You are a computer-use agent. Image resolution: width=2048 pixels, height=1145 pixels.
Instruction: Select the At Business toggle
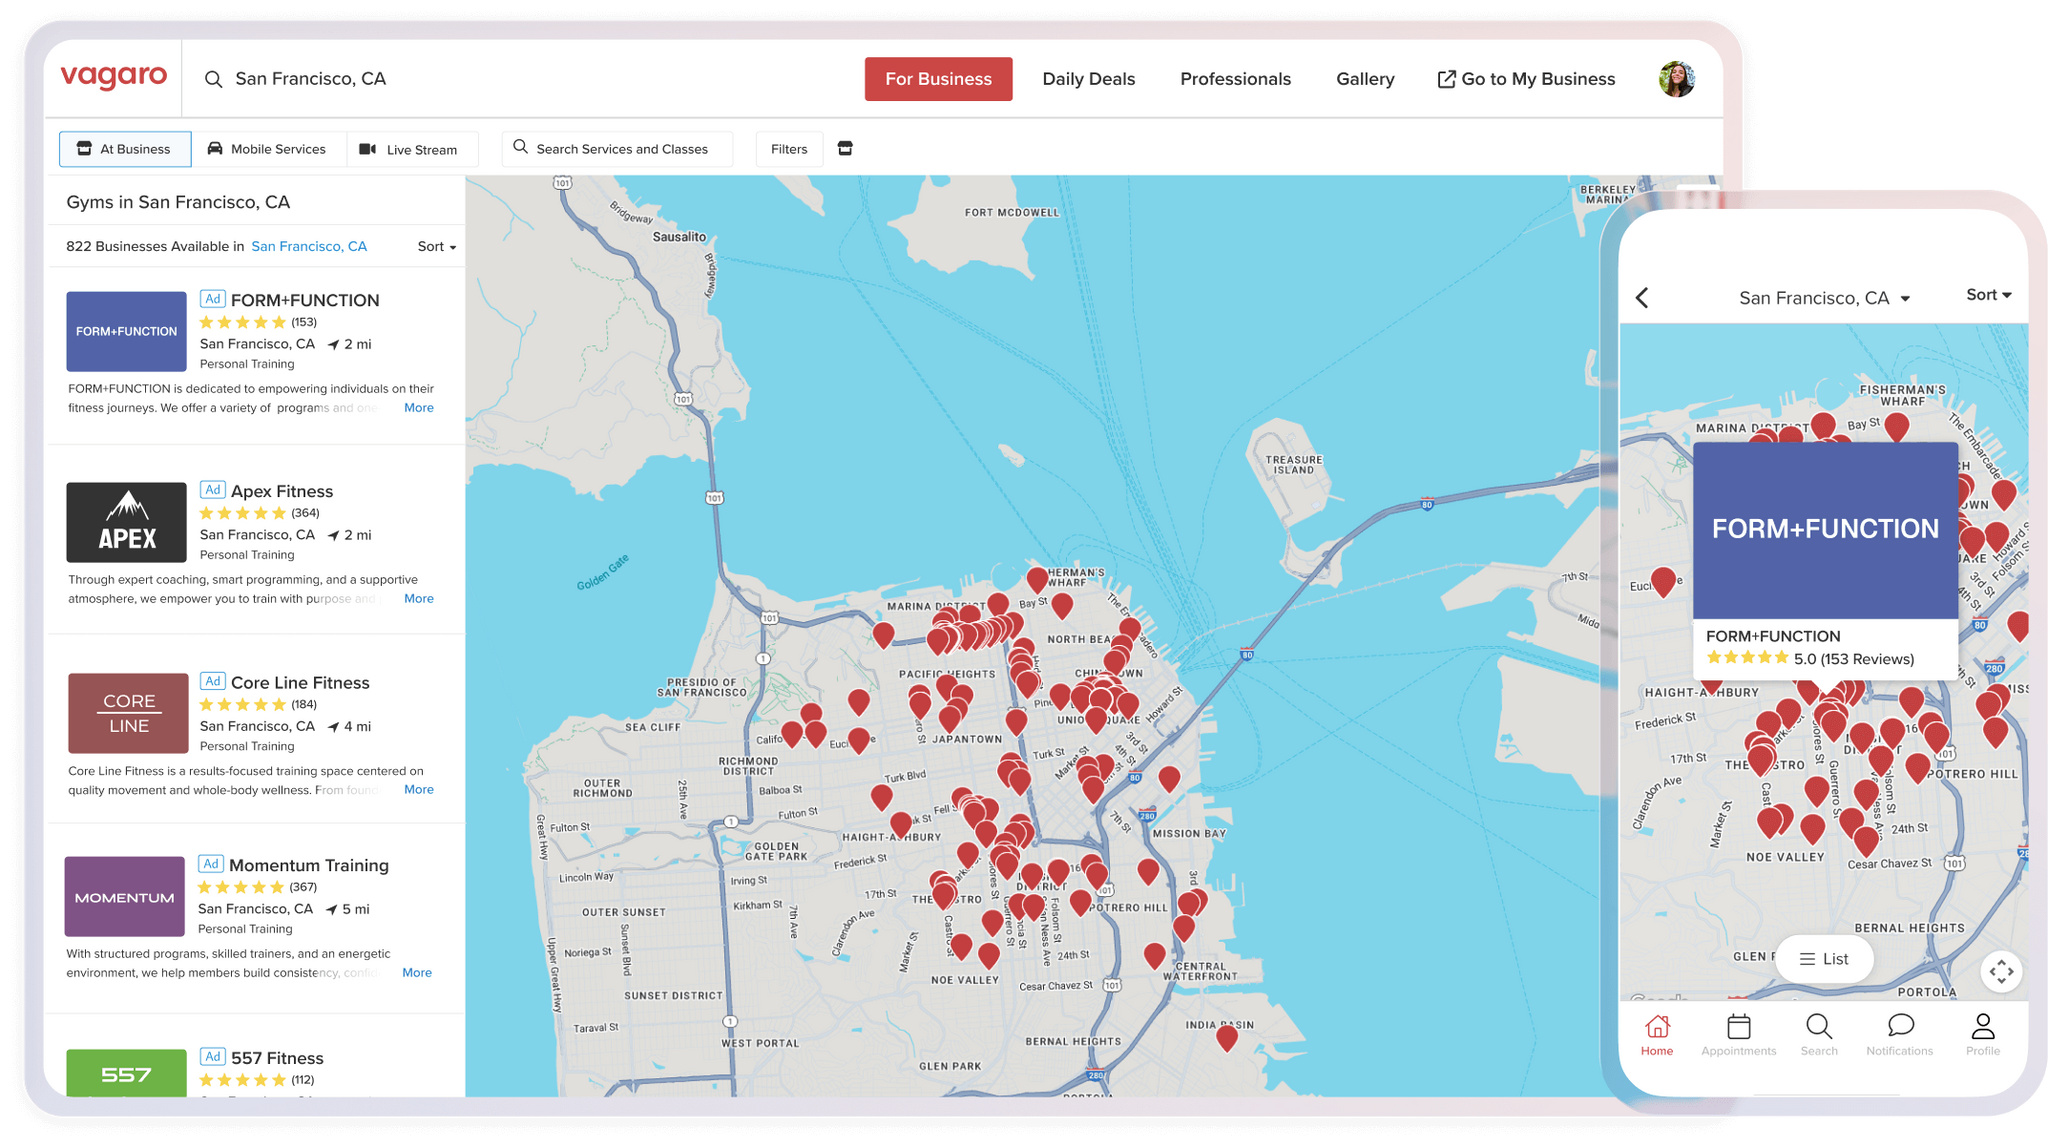tap(125, 149)
